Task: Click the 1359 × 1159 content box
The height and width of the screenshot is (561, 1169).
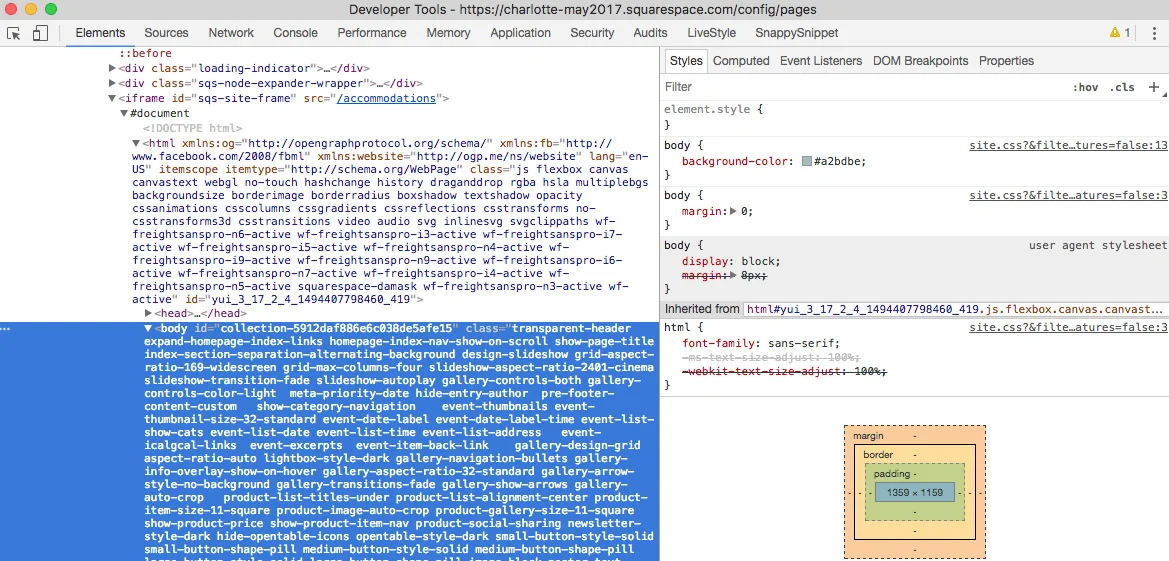Action: coord(915,492)
